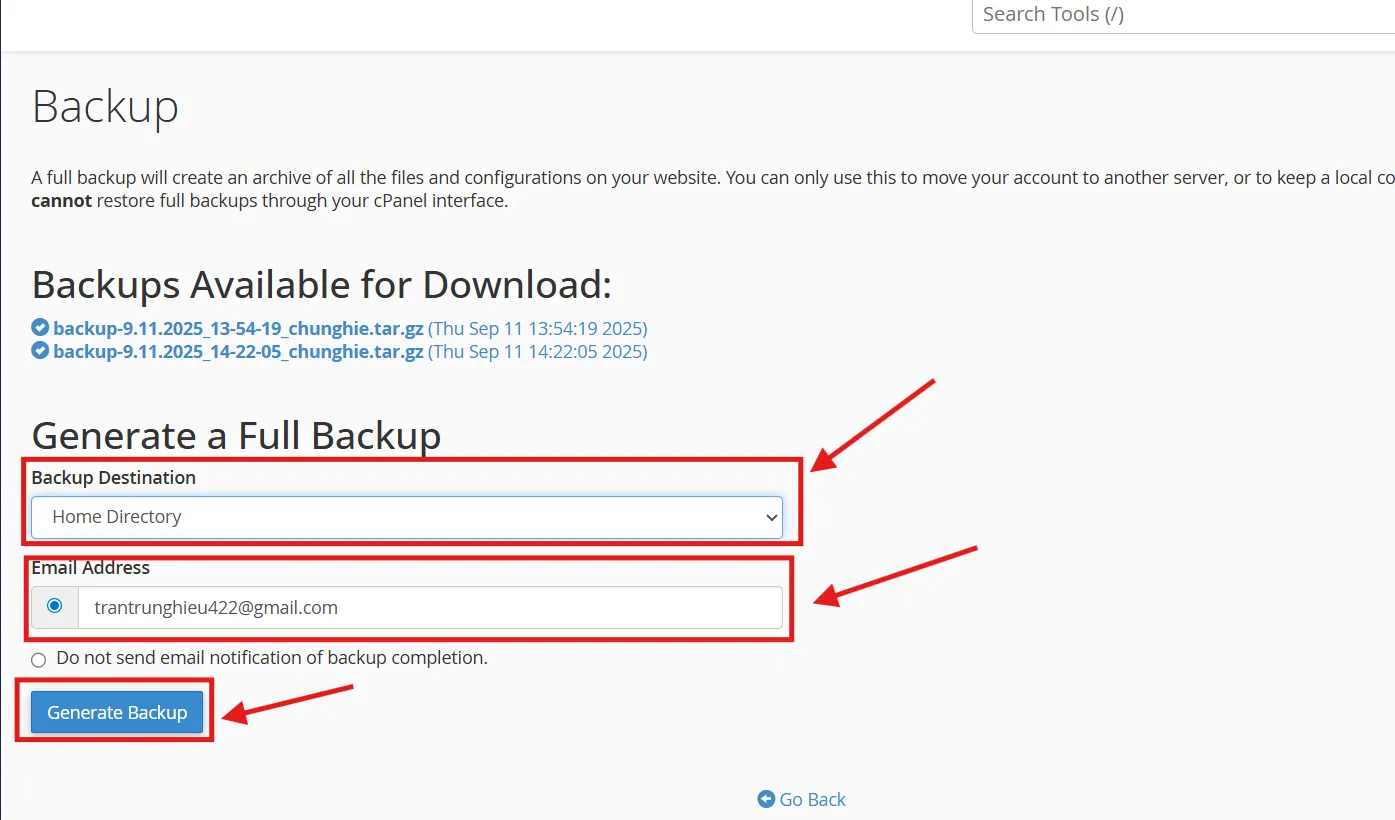The height and width of the screenshot is (820, 1395).
Task: Click the Search Tools input field
Action: (1180, 15)
